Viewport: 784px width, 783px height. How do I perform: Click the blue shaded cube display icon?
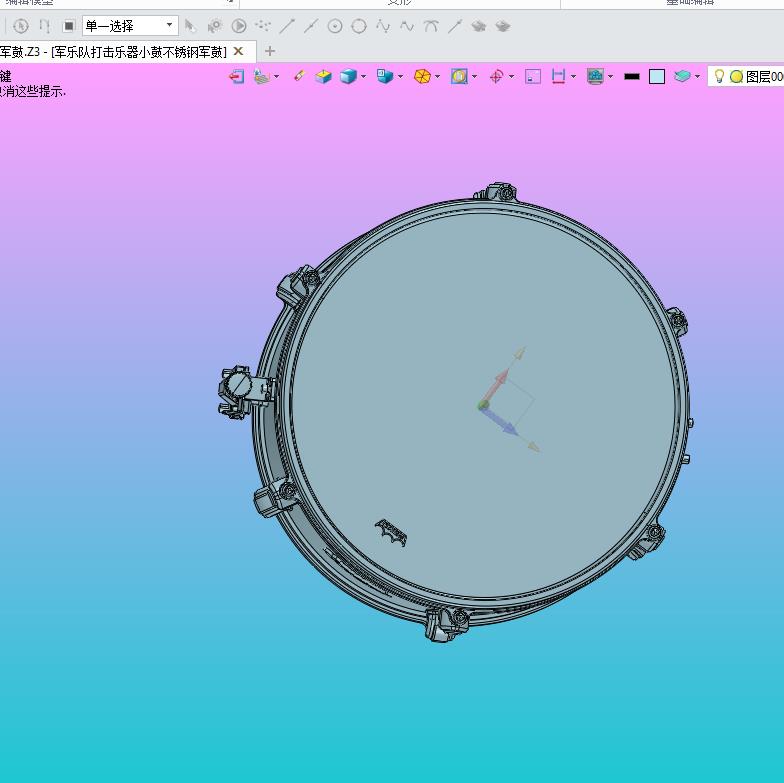pyautogui.click(x=348, y=76)
